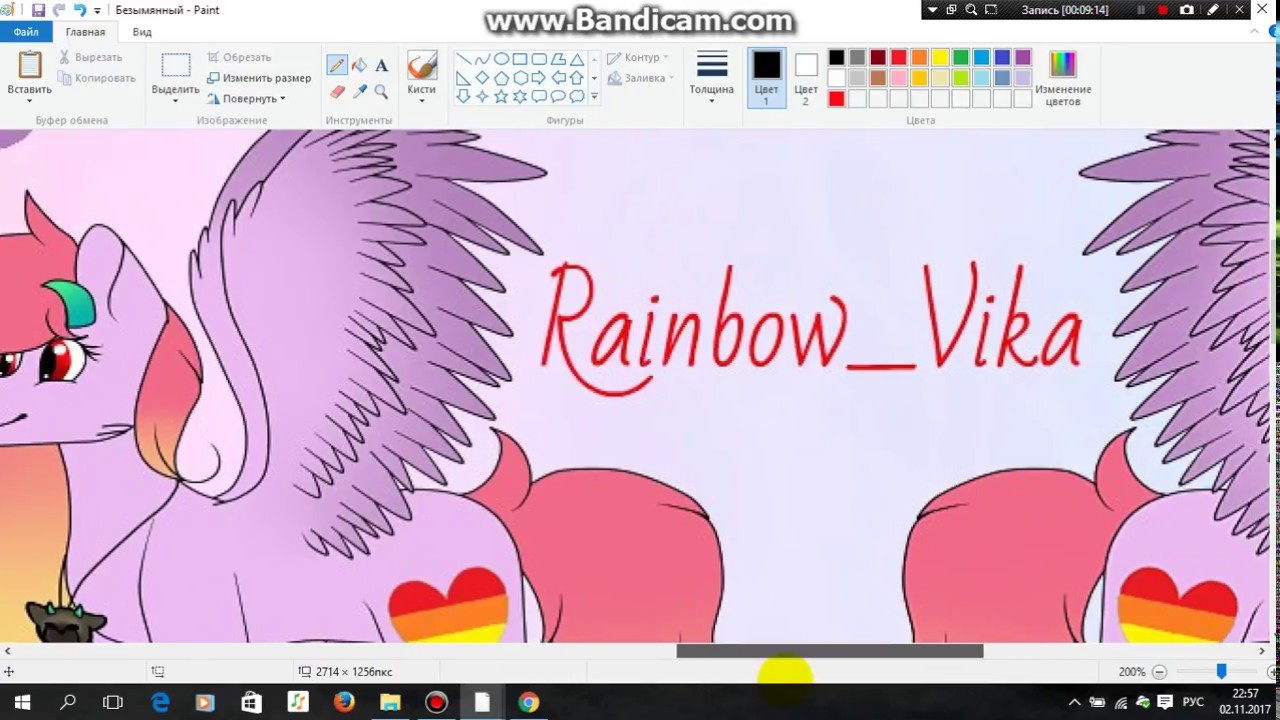Click the Bandicam screenshot camera icon
This screenshot has width=1280, height=720.
pyautogui.click(x=1186, y=10)
